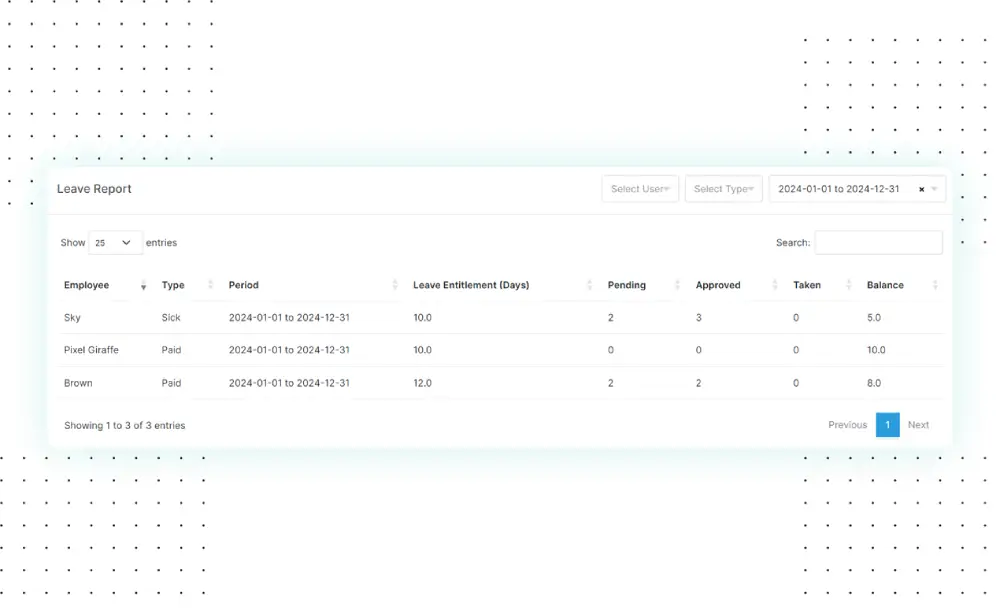Image resolution: width=1000 pixels, height=614 pixels.
Task: Sort the Approved column using arrows
Action: 775,285
